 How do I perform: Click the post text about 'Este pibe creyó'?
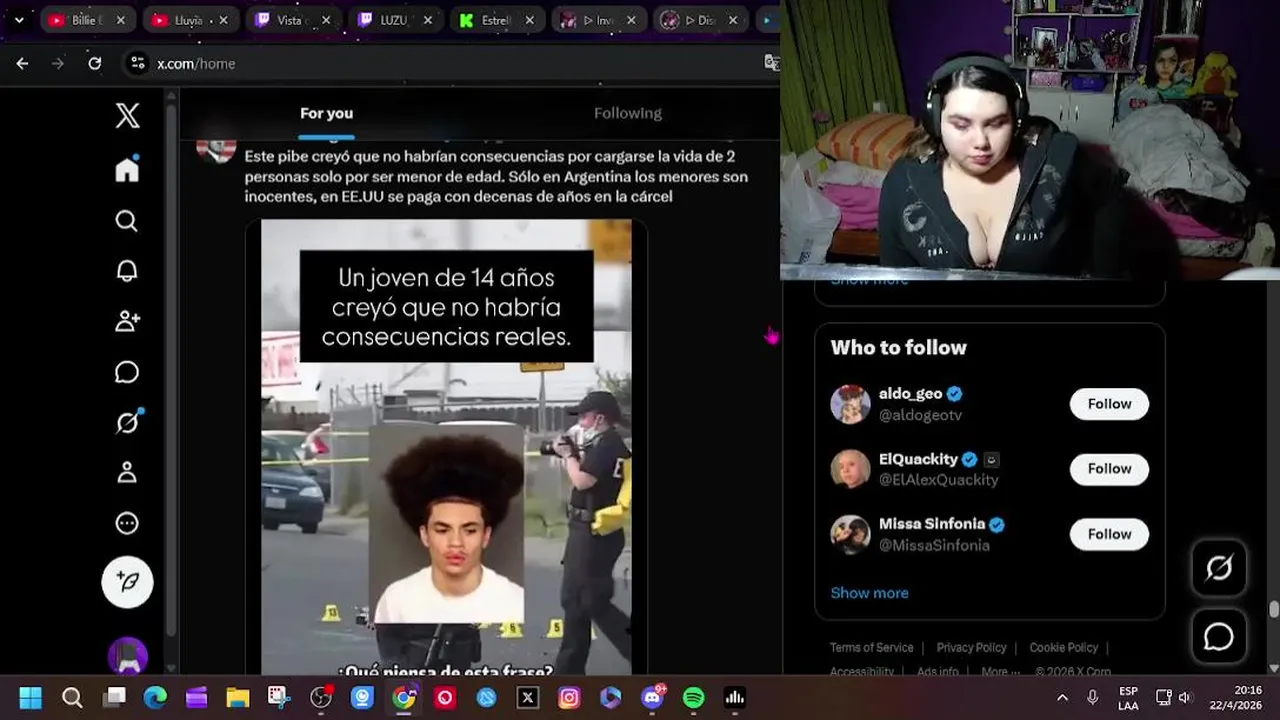[496, 176]
